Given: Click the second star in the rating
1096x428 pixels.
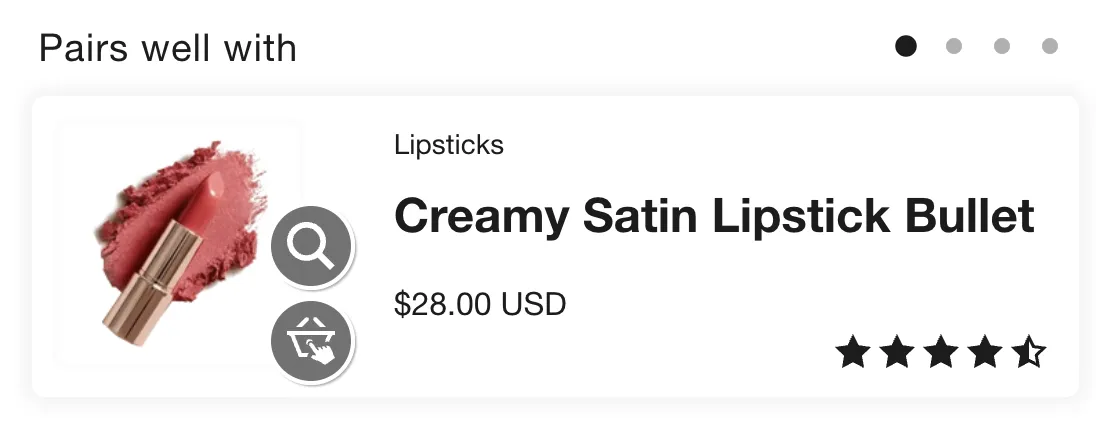Looking at the screenshot, I should pyautogui.click(x=897, y=352).
